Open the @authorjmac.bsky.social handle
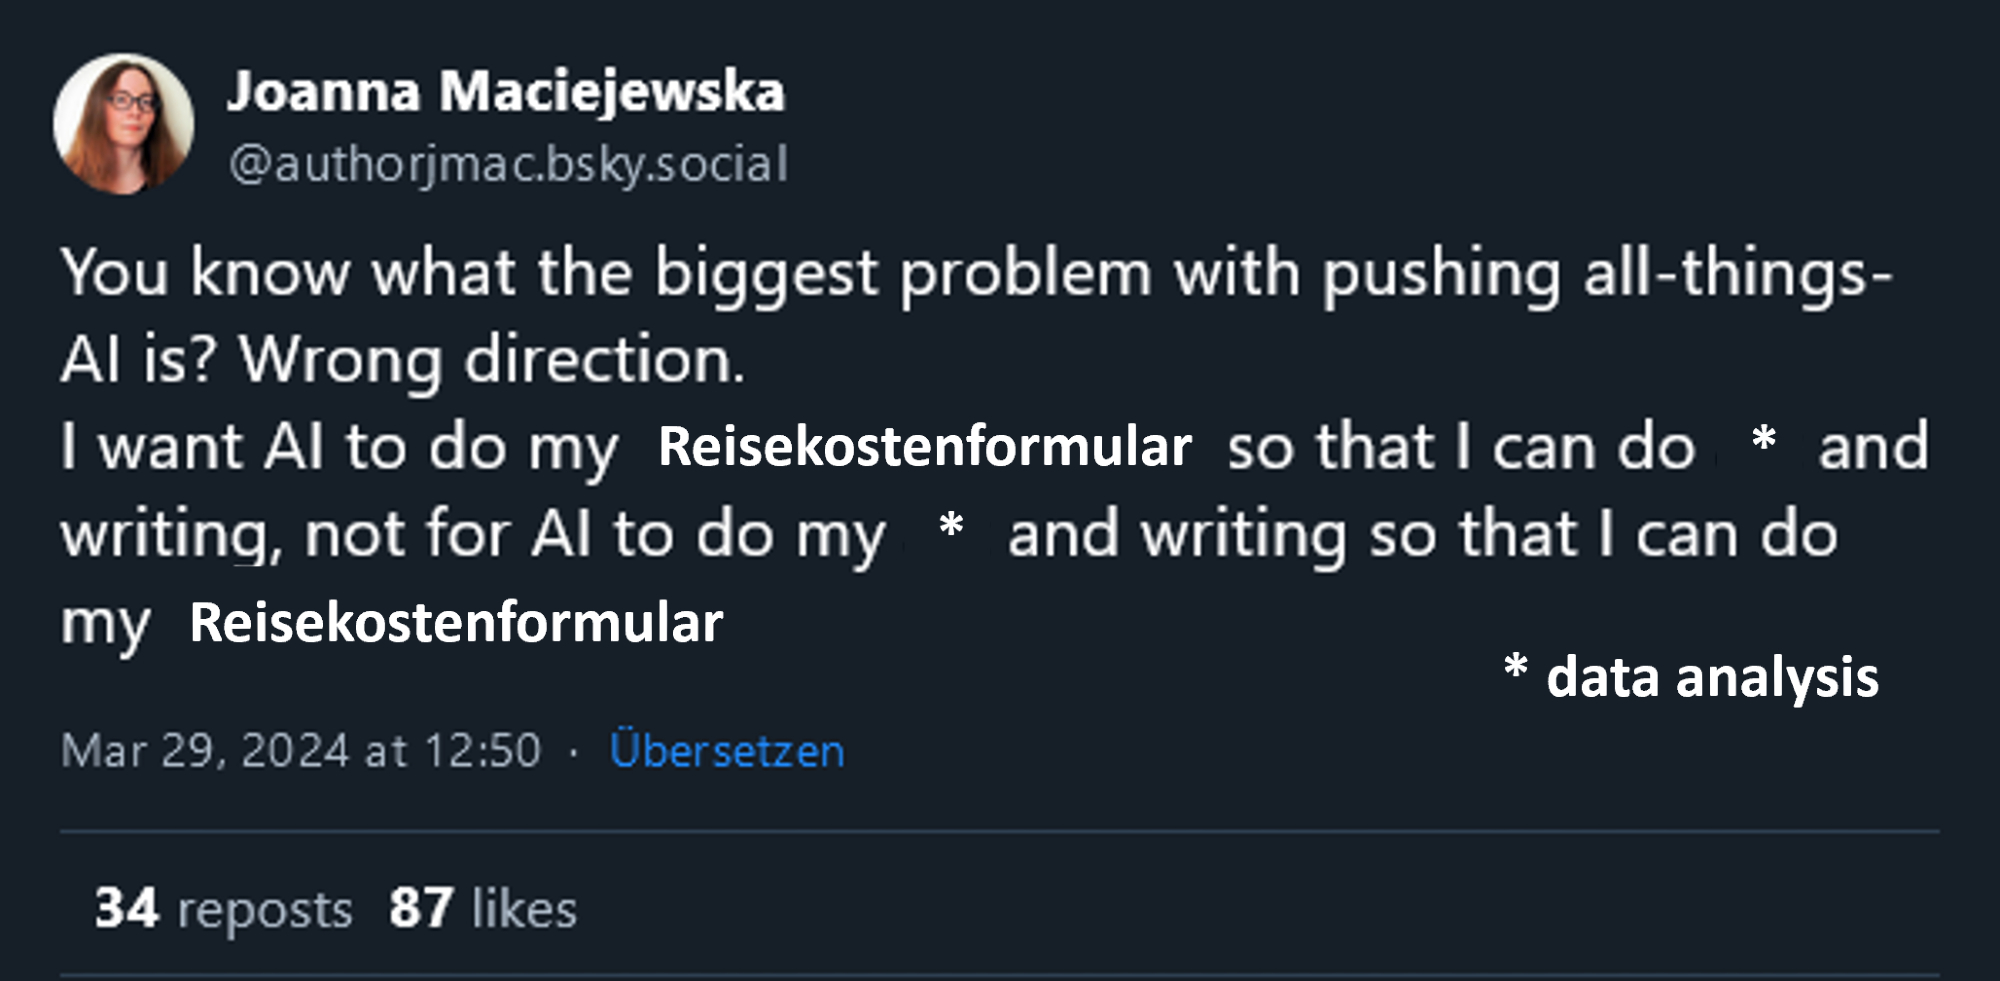The width and height of the screenshot is (2000, 981). (x=508, y=164)
